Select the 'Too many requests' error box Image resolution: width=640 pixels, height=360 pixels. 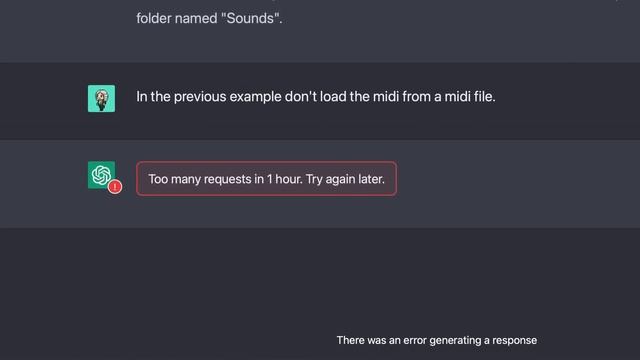[x=267, y=179]
